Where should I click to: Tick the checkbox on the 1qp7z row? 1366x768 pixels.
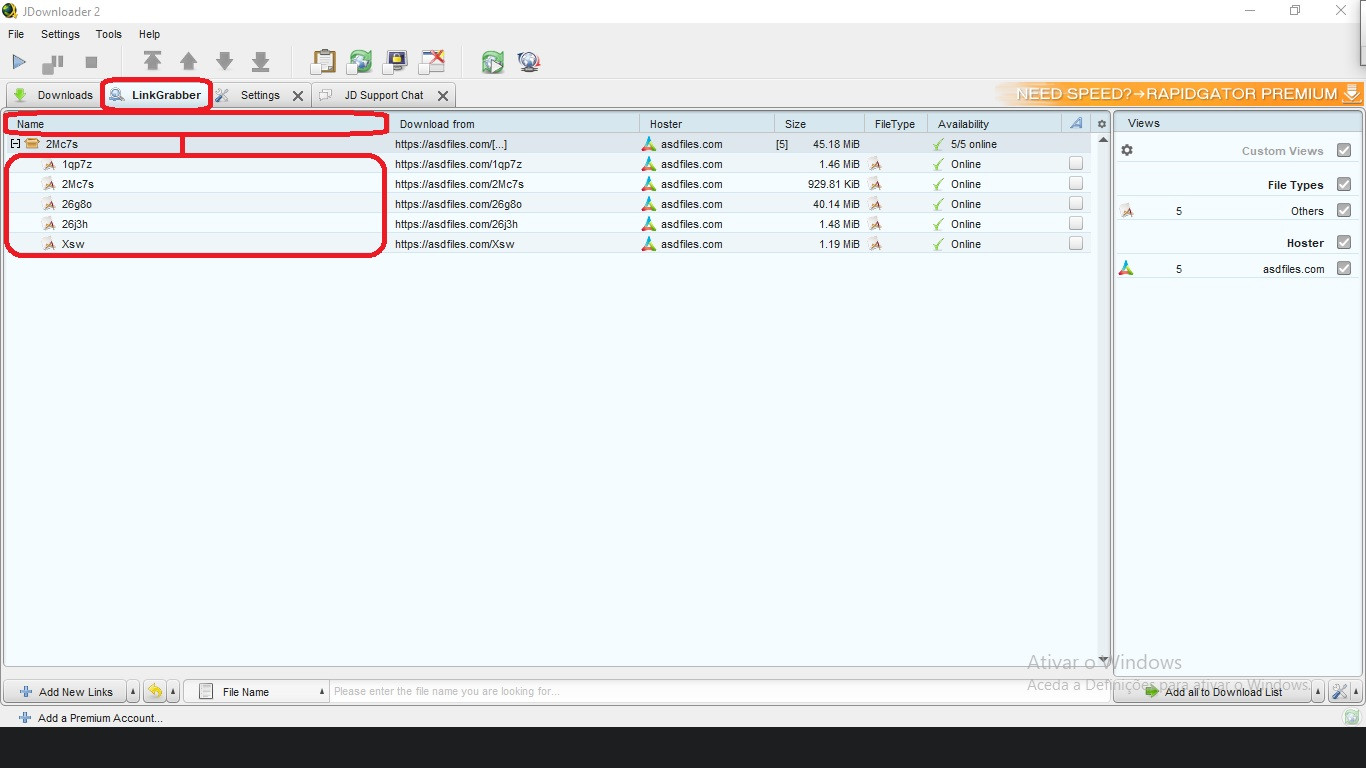1076,163
